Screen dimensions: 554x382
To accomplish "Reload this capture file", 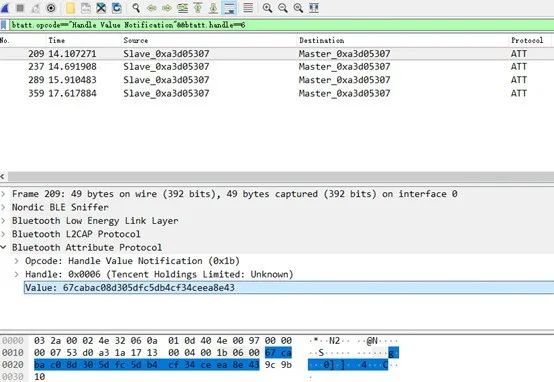I will [117, 8].
